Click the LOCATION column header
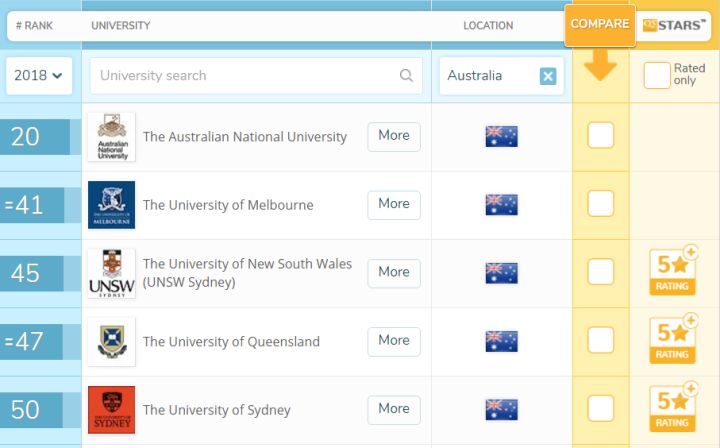The width and height of the screenshot is (720, 448). coord(488,26)
